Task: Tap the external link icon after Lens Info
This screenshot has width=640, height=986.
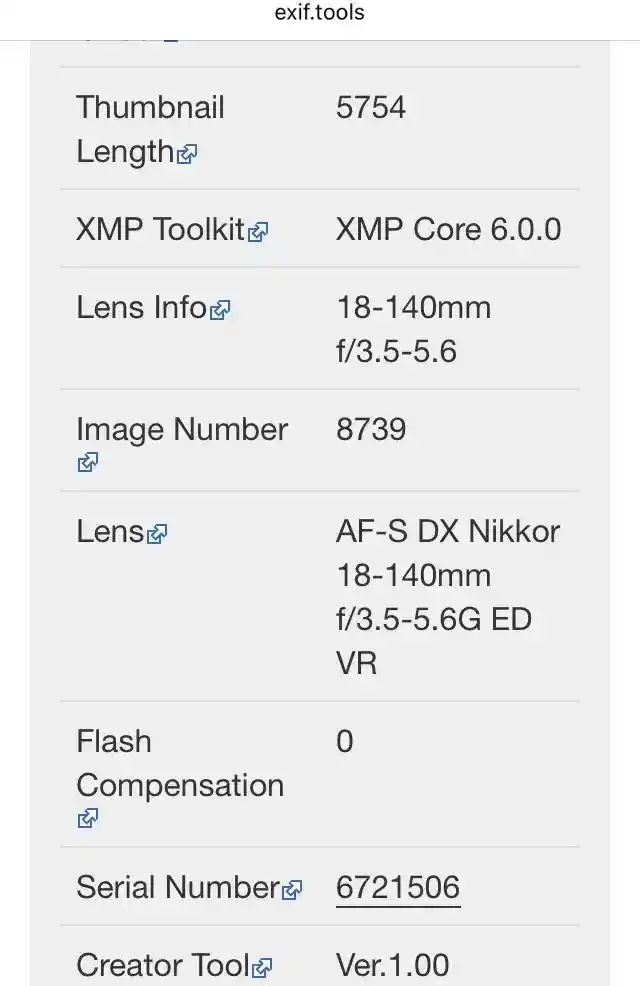Action: tap(220, 310)
